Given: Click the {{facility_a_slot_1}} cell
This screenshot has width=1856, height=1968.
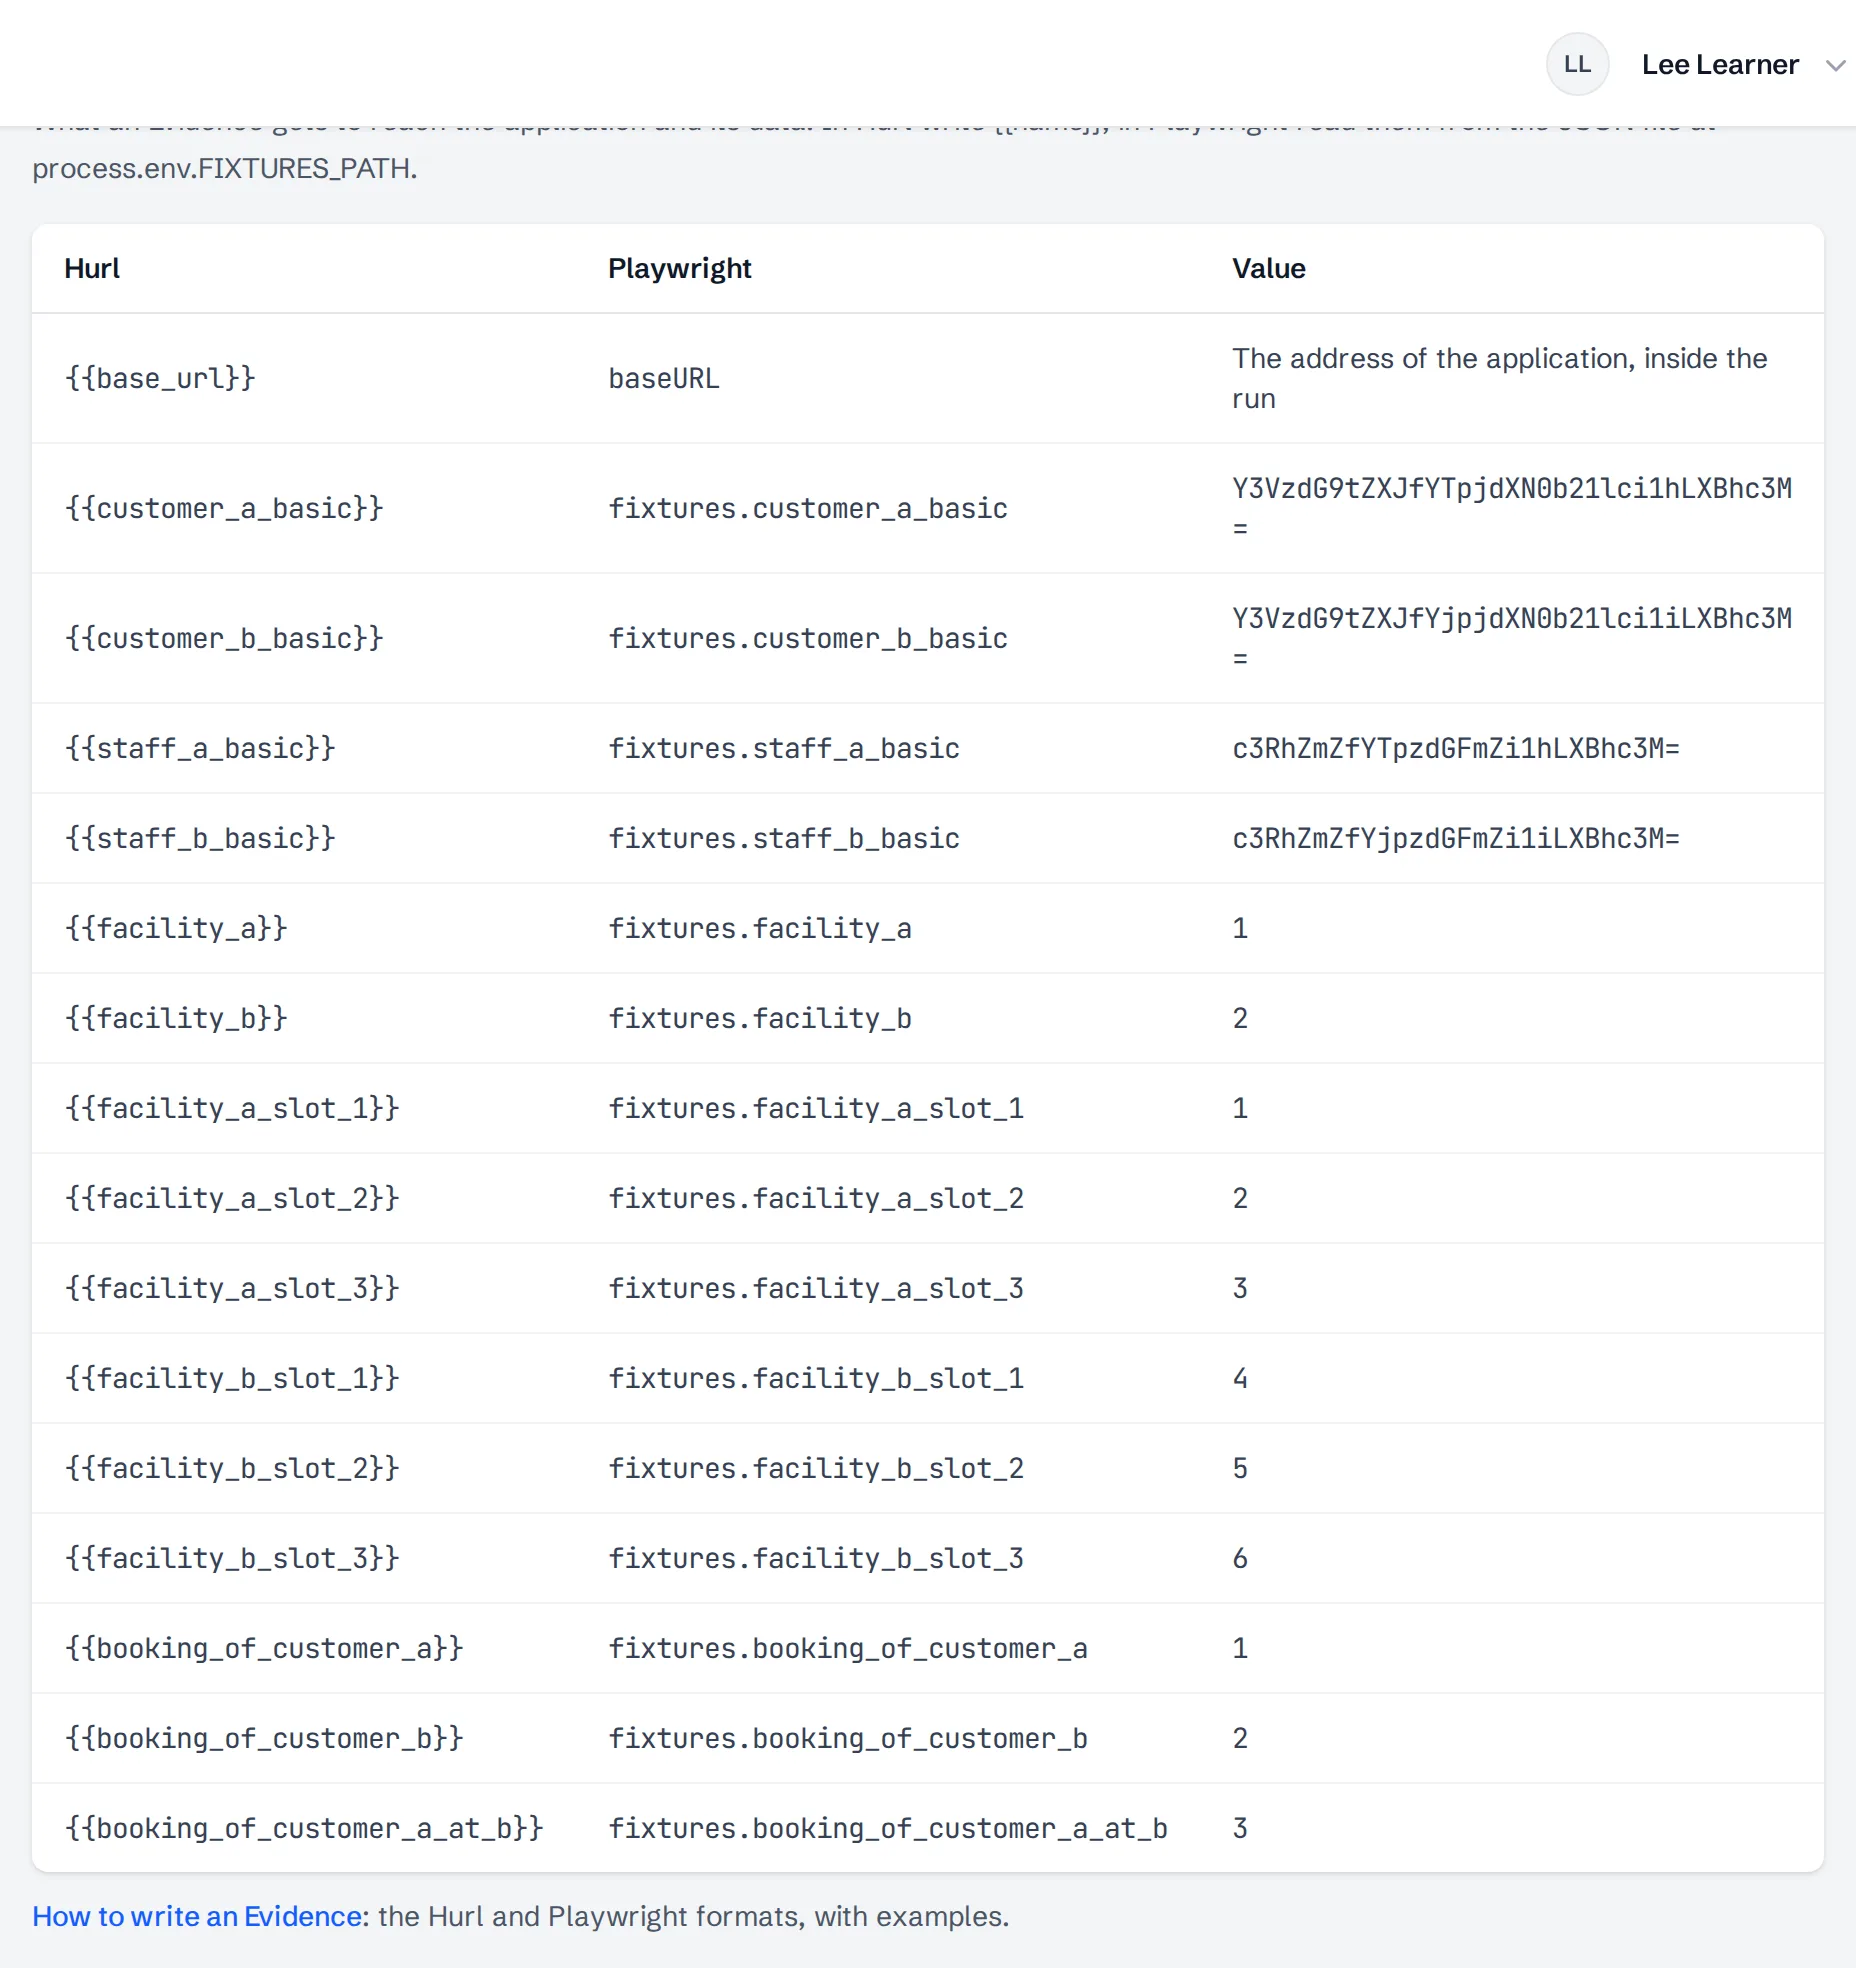Looking at the screenshot, I should tap(232, 1108).
